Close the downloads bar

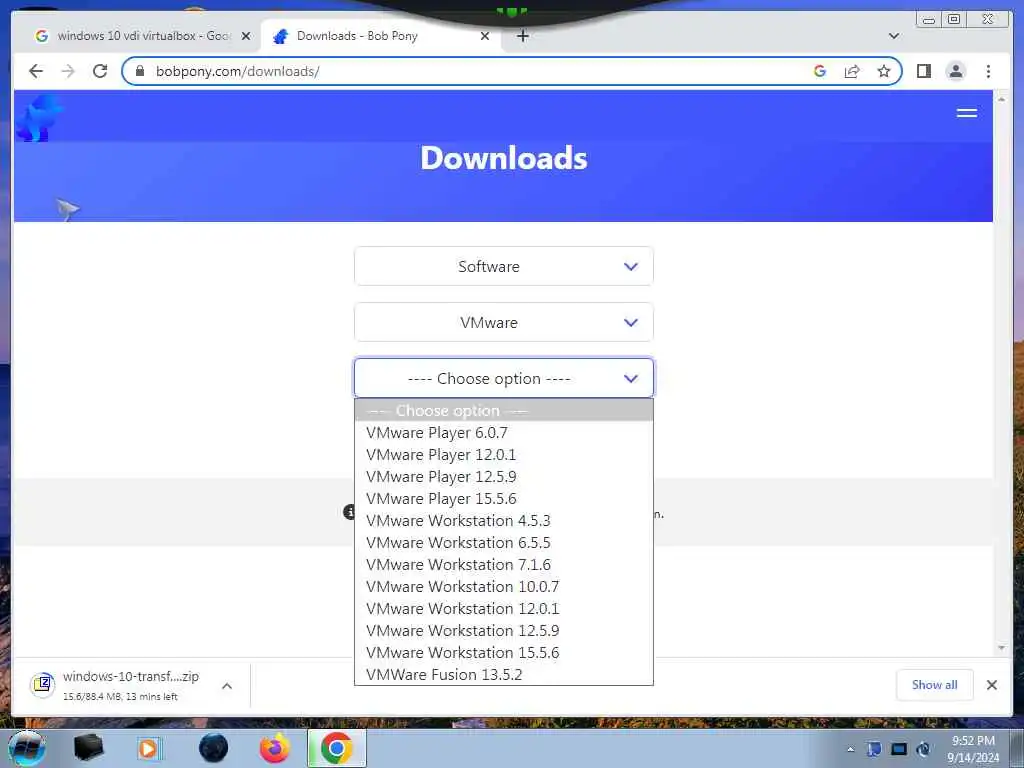pyautogui.click(x=991, y=684)
